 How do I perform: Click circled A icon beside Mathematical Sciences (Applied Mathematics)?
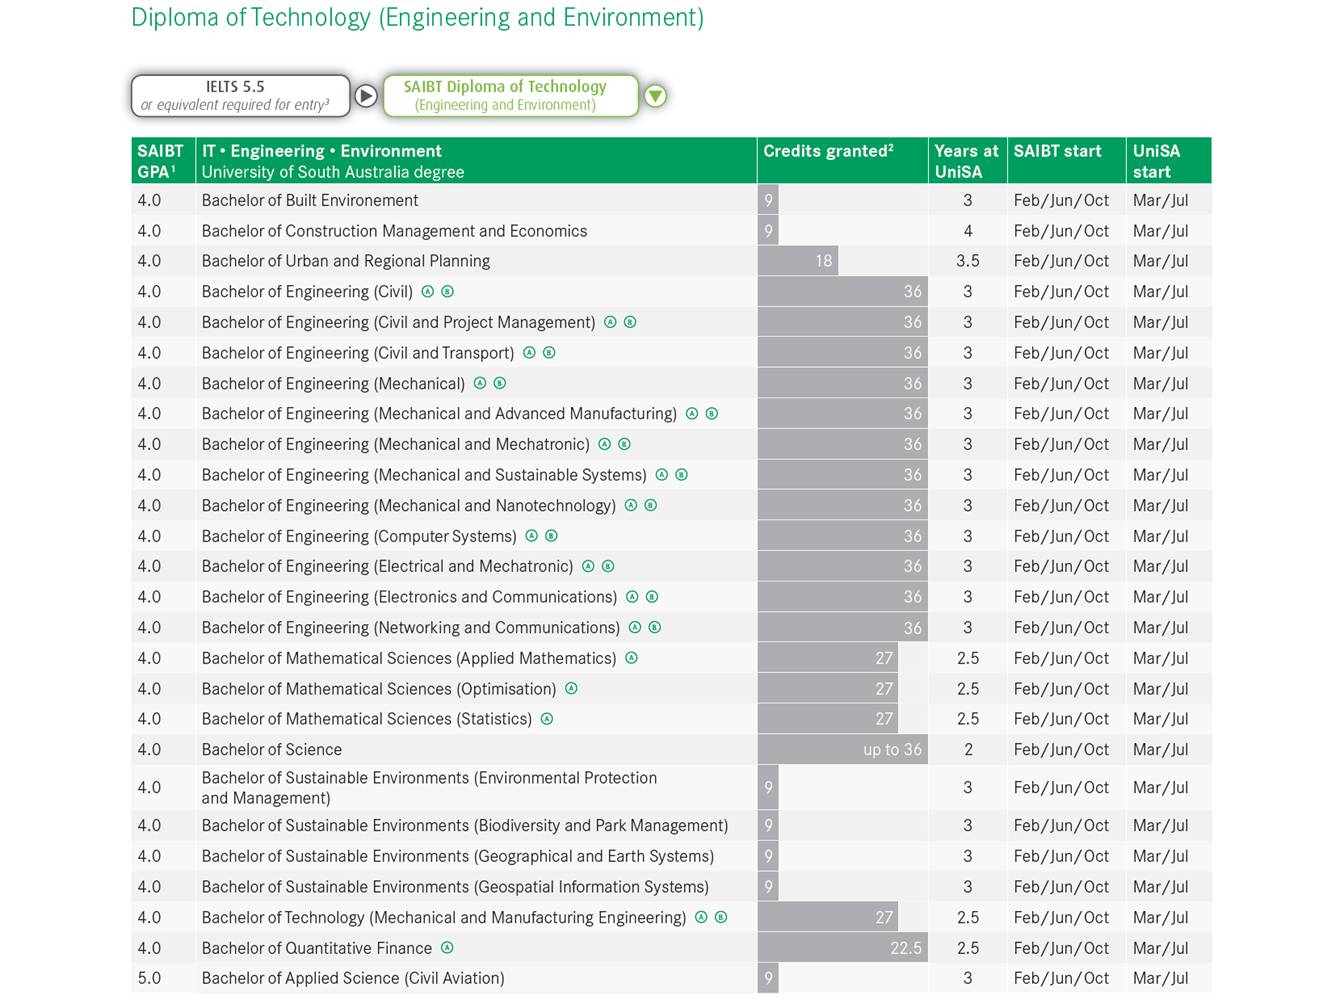[x=631, y=658]
